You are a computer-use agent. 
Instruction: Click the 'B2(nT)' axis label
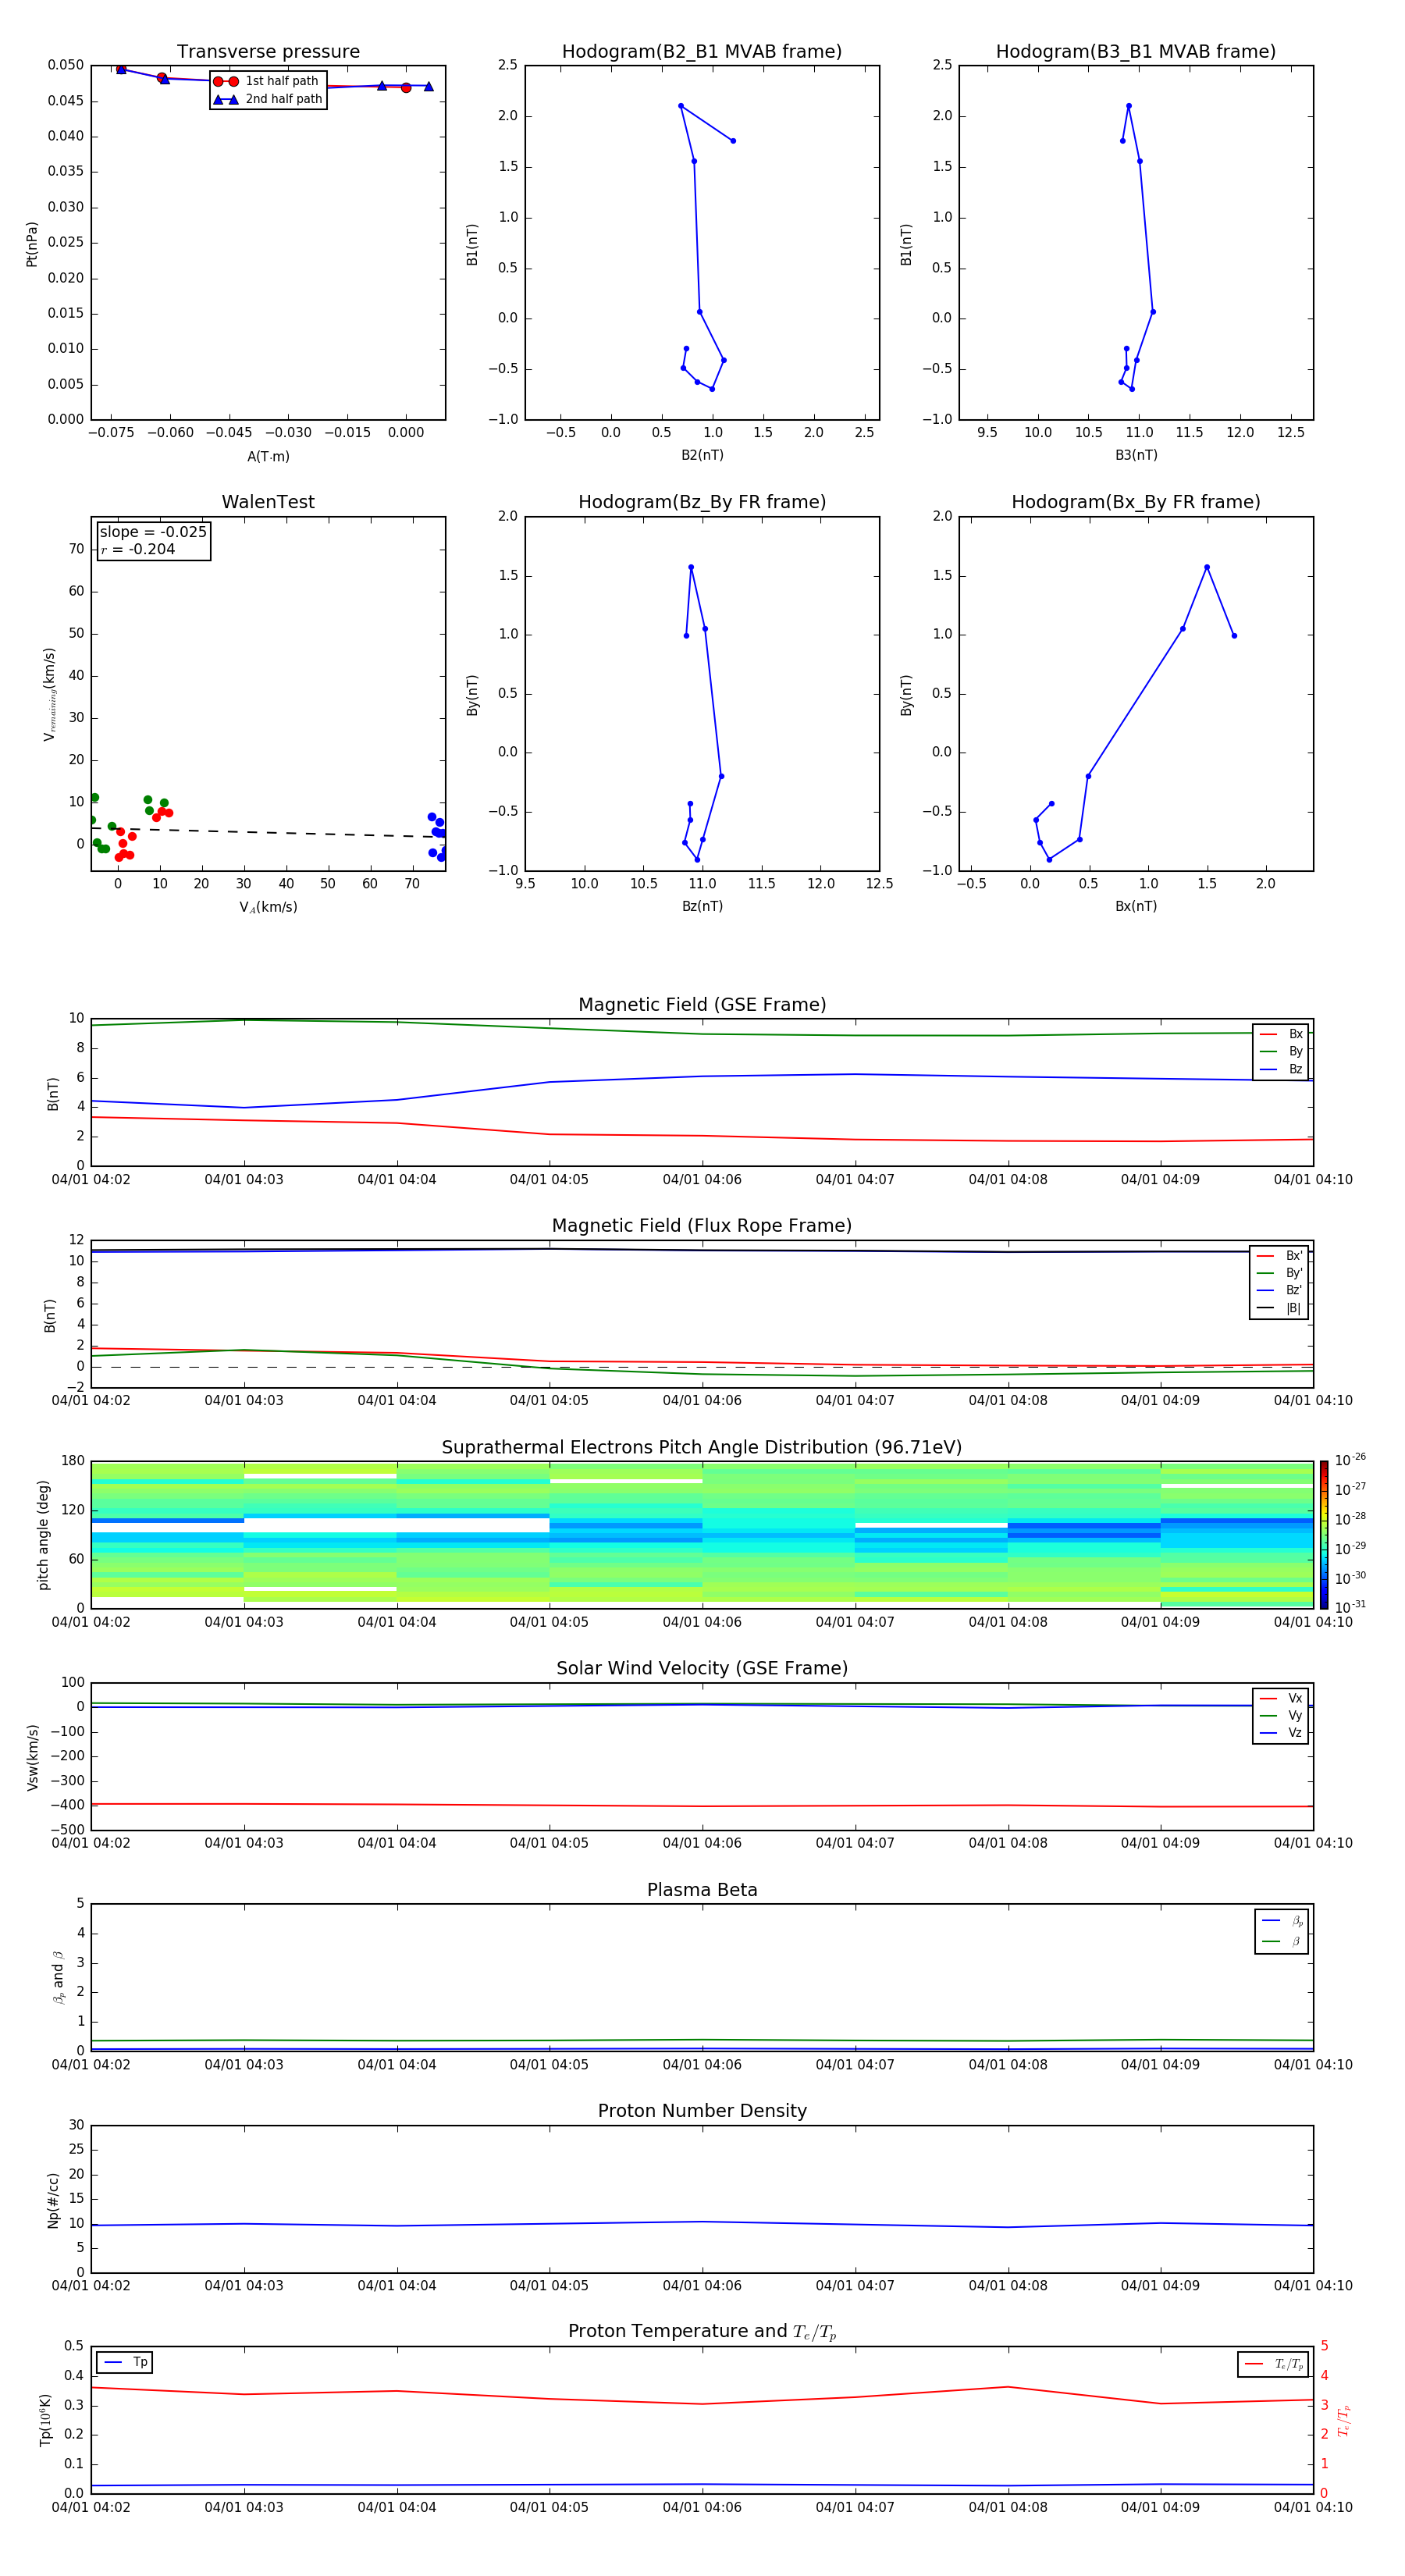point(702,455)
